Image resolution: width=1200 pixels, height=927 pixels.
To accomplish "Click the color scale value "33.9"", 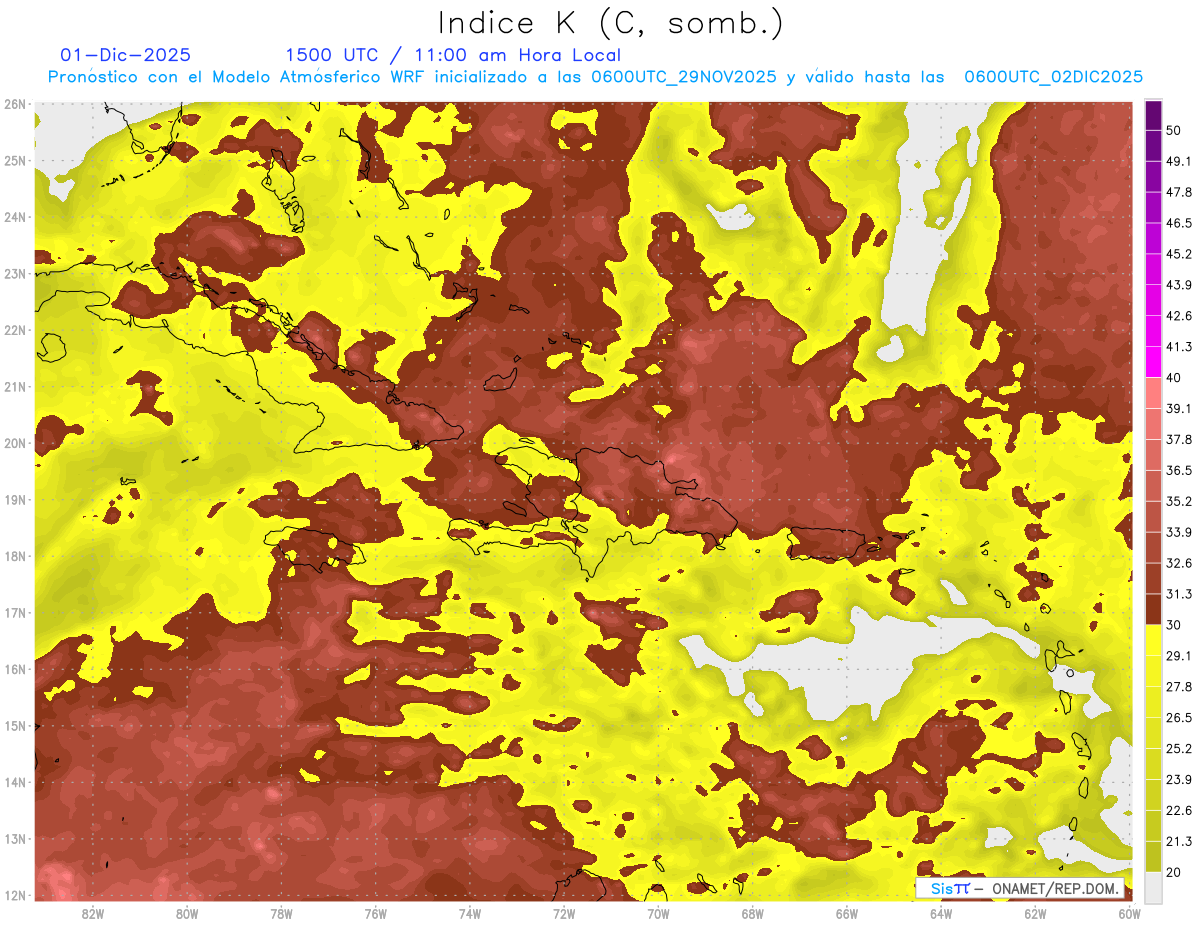I will 1179,532.
